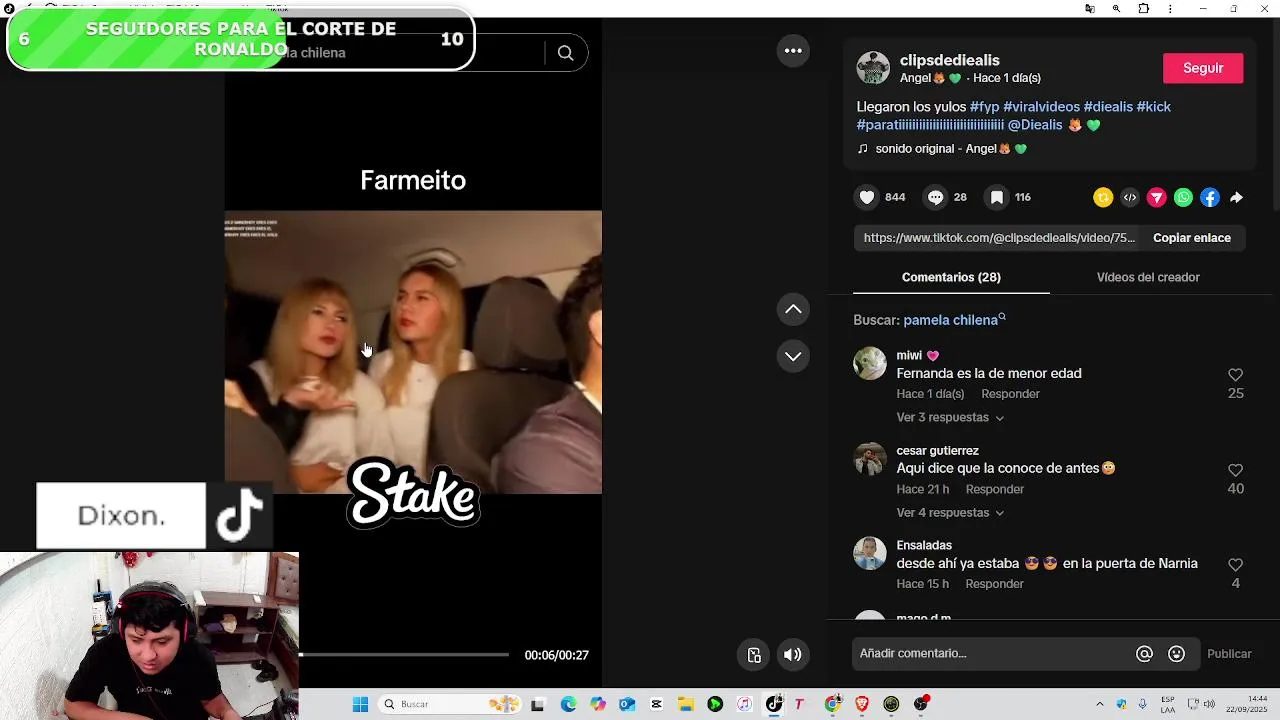Open more share options arrow
This screenshot has width=1280, height=720.
1236,197
